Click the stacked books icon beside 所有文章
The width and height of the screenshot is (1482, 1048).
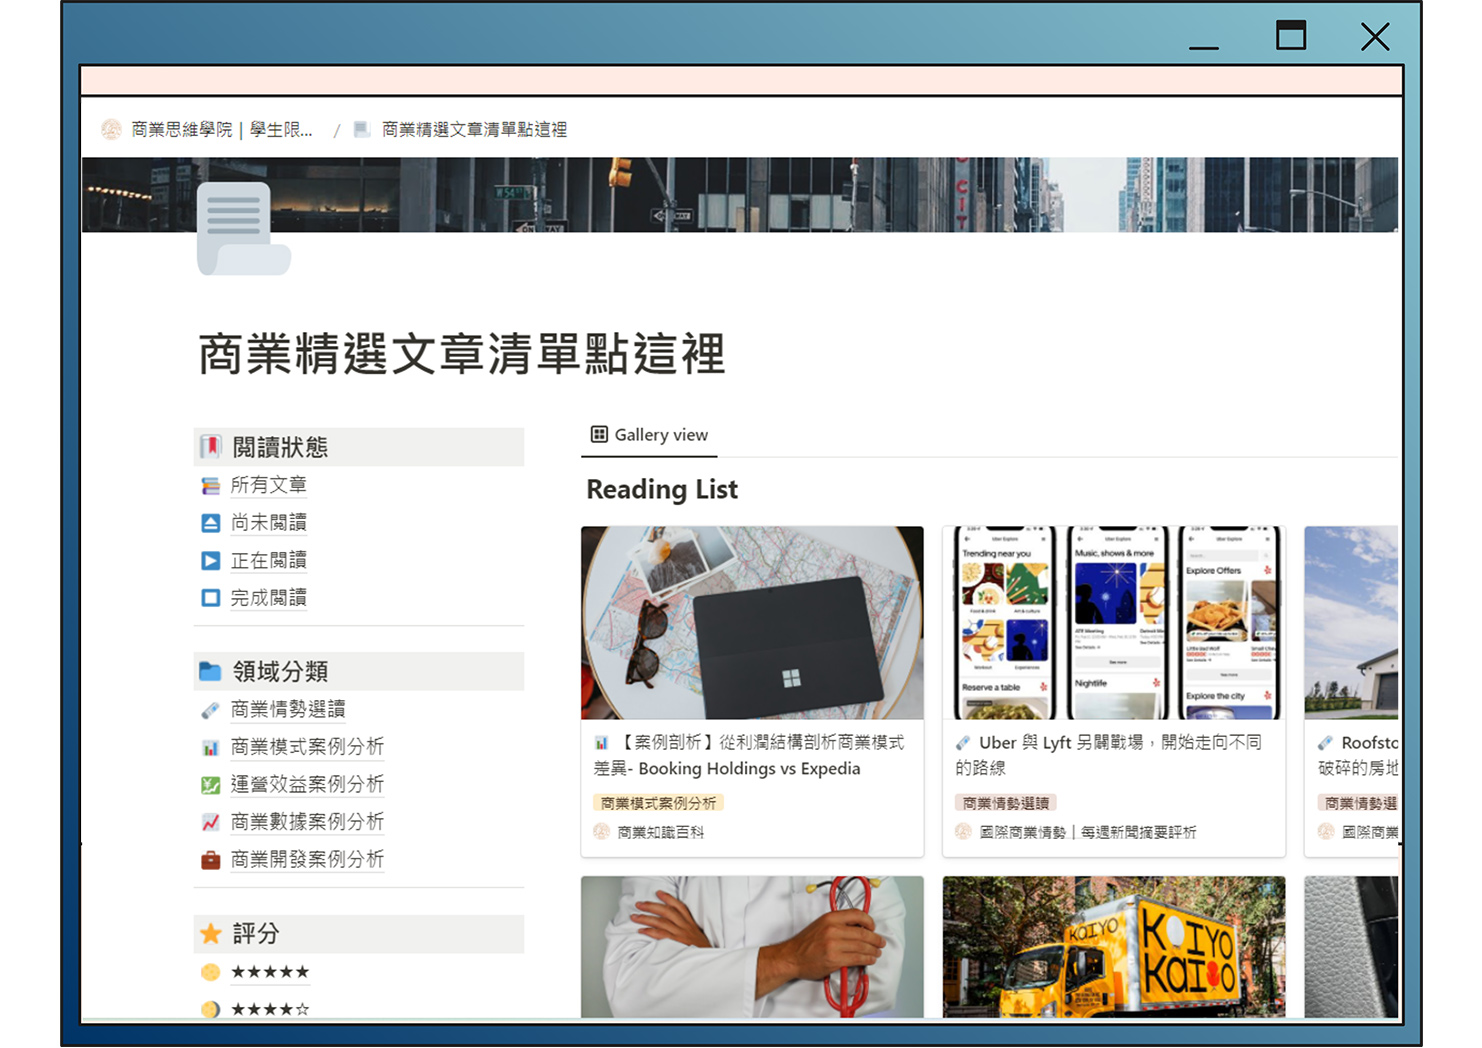pyautogui.click(x=210, y=486)
